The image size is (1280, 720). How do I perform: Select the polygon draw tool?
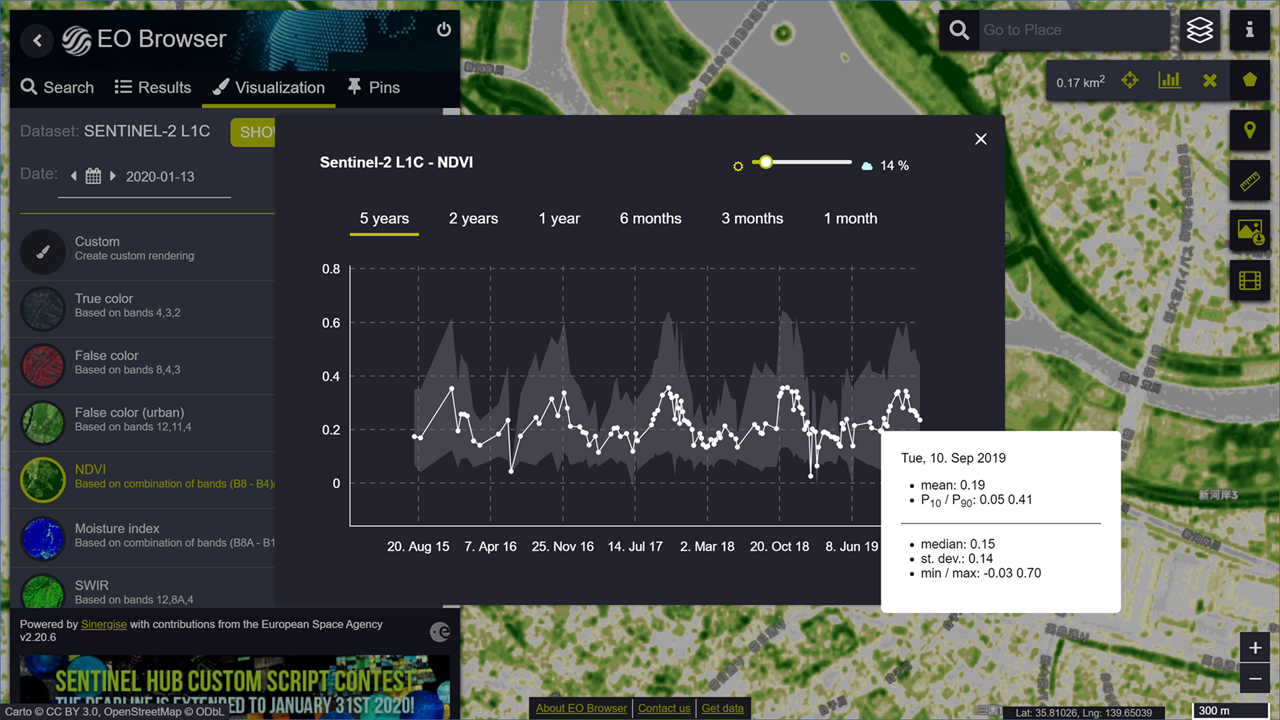[x=1250, y=80]
